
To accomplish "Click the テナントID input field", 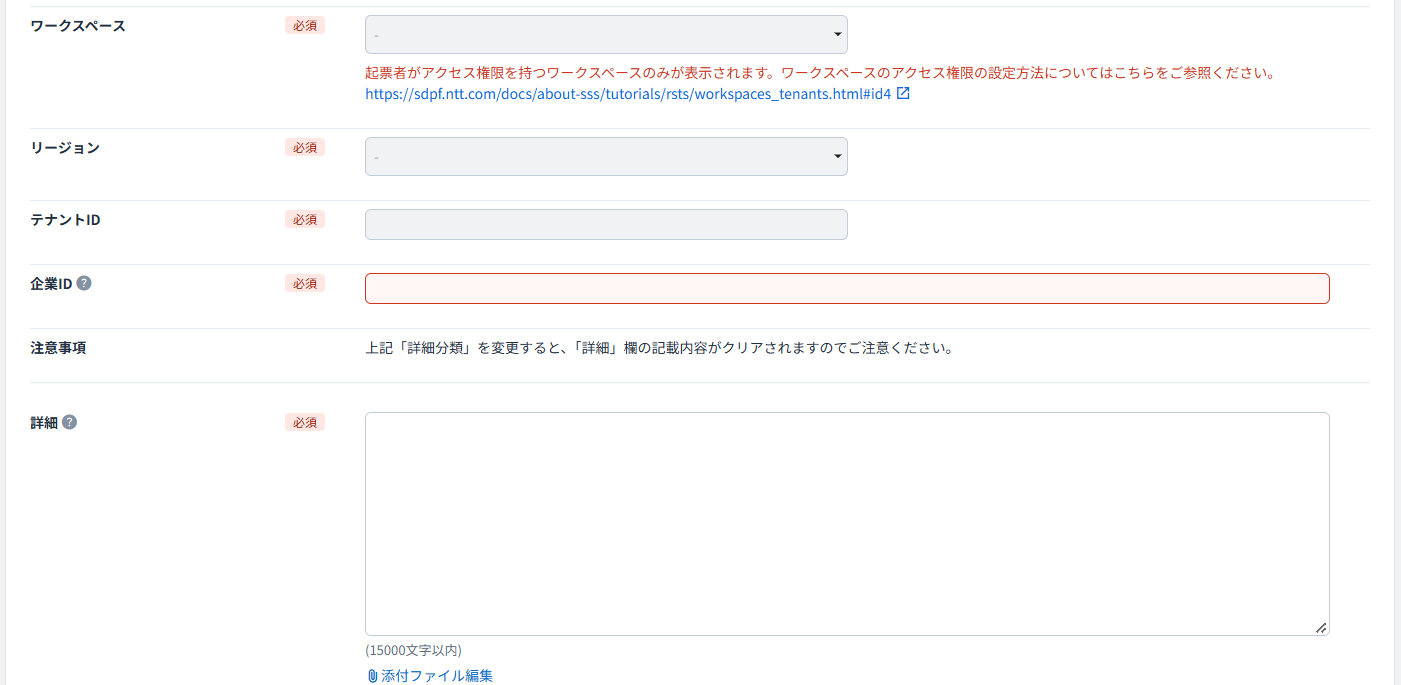I will pyautogui.click(x=606, y=224).
